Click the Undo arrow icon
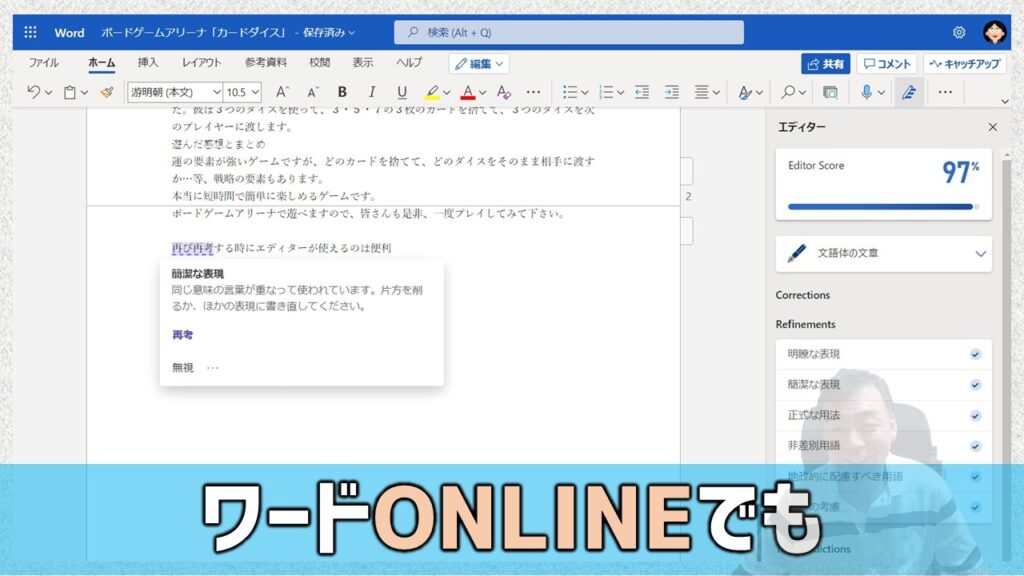This screenshot has width=1024, height=576. coord(33,92)
